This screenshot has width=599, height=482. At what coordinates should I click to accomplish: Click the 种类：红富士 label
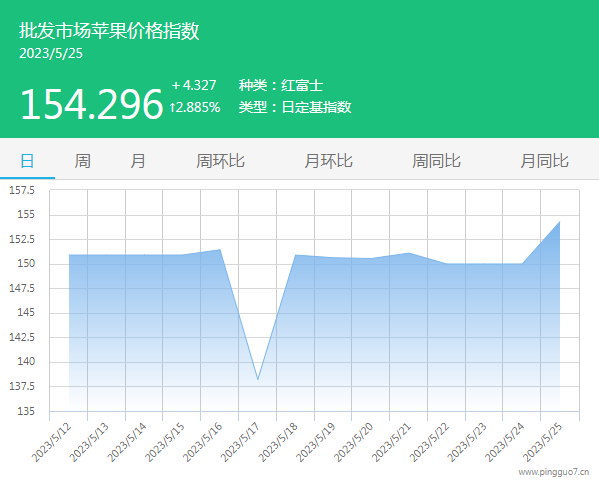tap(281, 85)
